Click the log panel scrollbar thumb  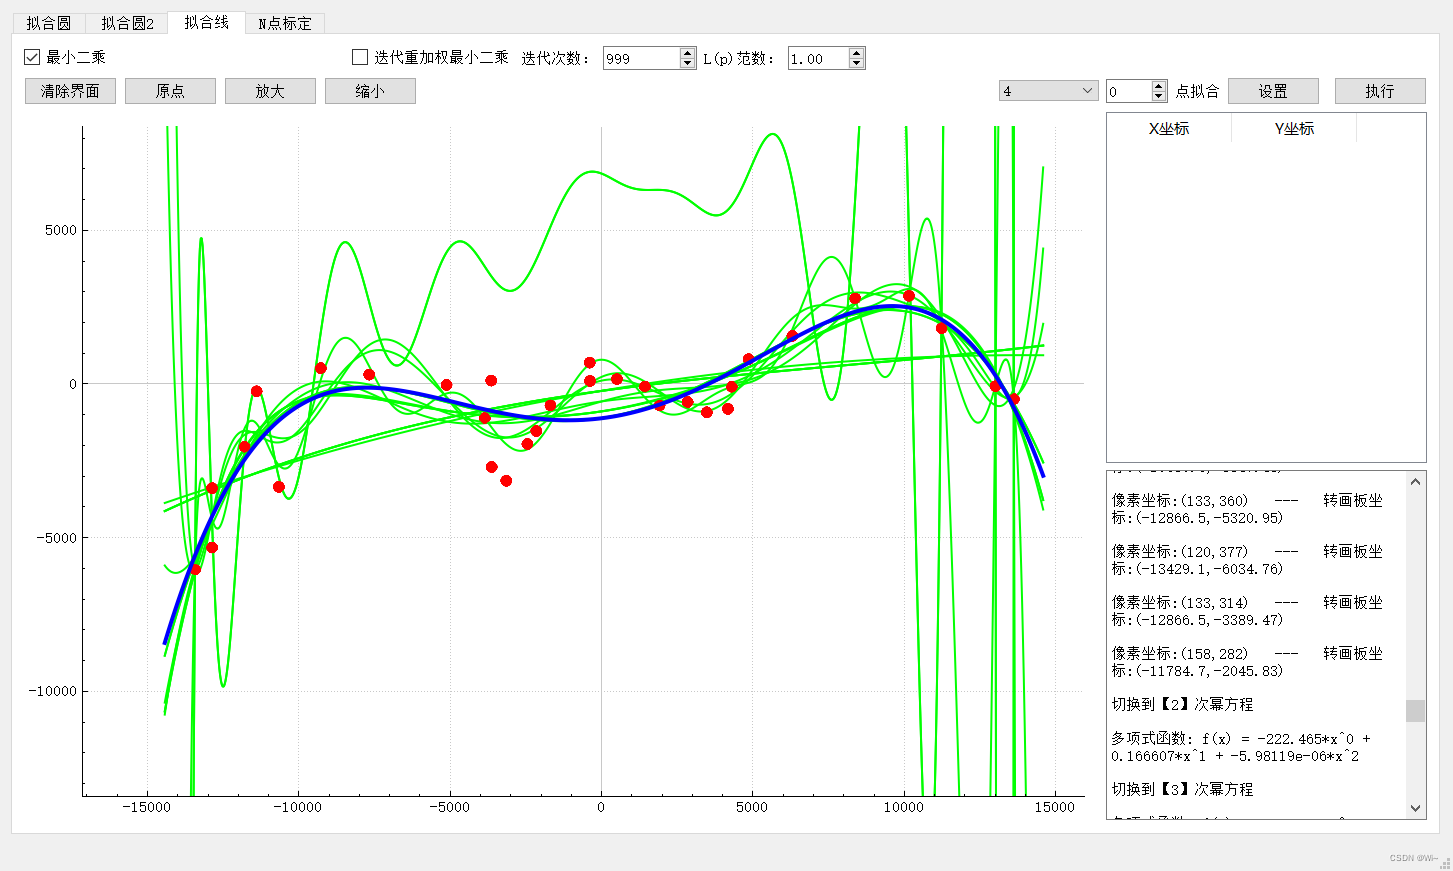click(x=1415, y=710)
